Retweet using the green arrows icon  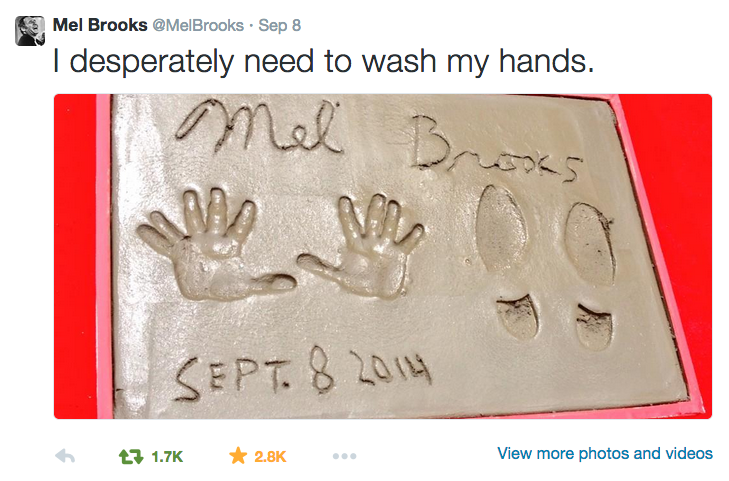(131, 456)
